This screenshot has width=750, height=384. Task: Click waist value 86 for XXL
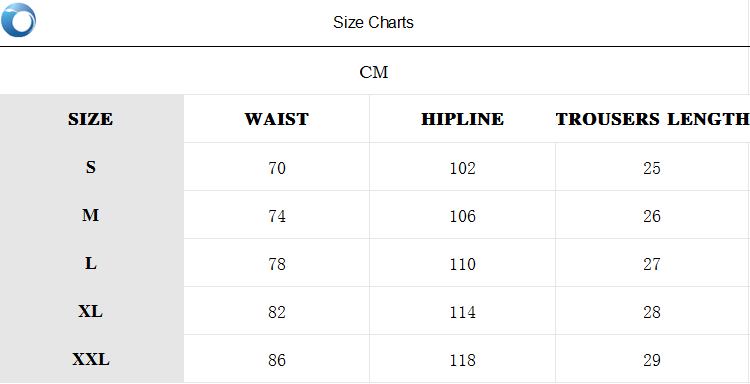tap(277, 360)
